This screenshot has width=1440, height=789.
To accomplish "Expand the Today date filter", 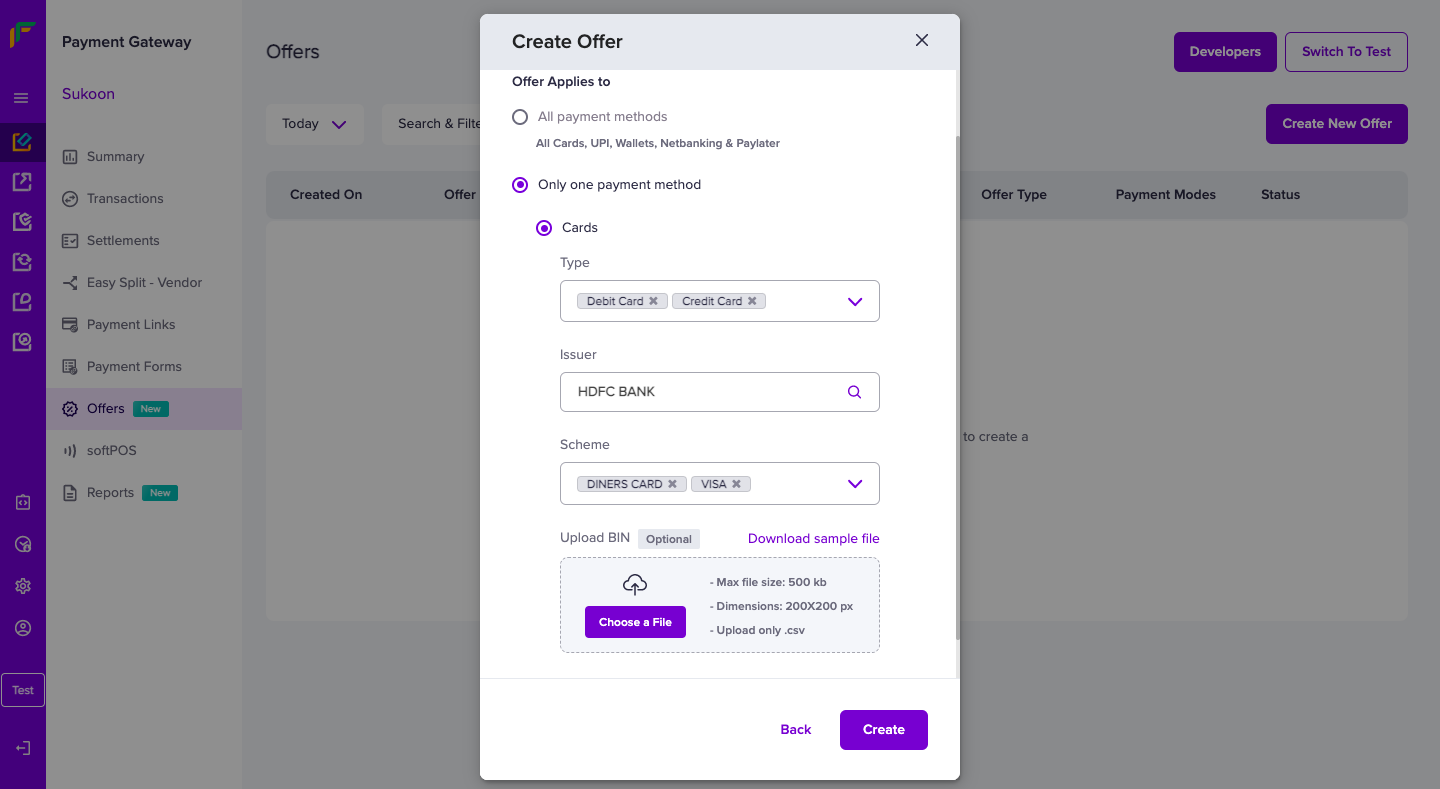I will (315, 123).
